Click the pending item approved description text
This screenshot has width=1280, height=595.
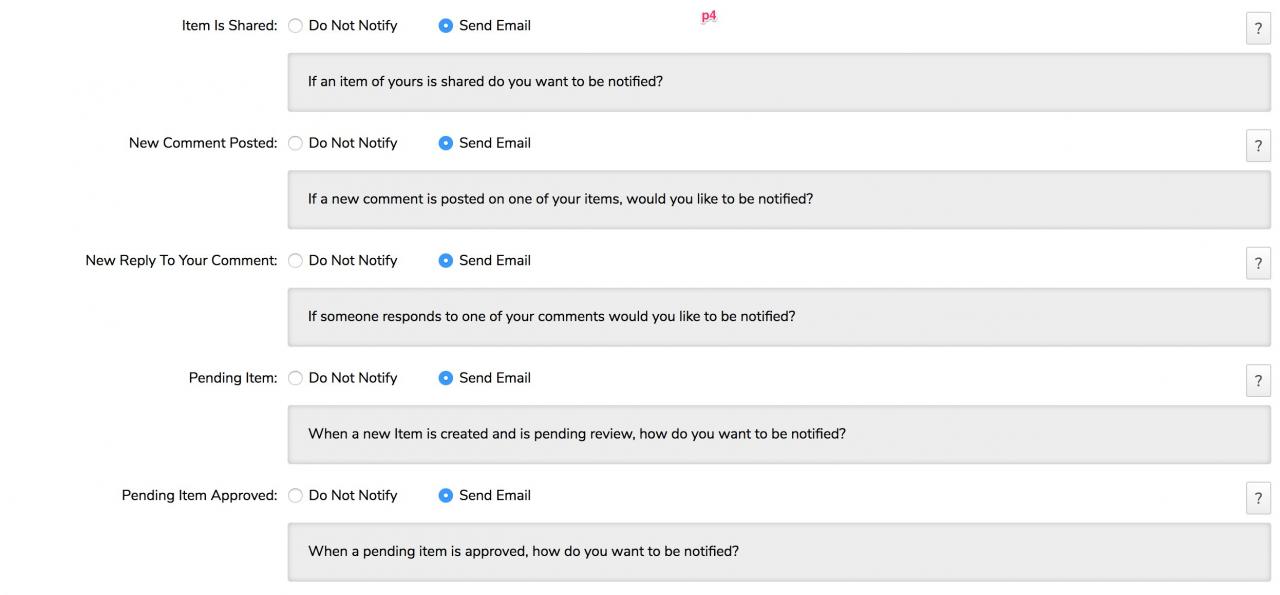tap(523, 551)
